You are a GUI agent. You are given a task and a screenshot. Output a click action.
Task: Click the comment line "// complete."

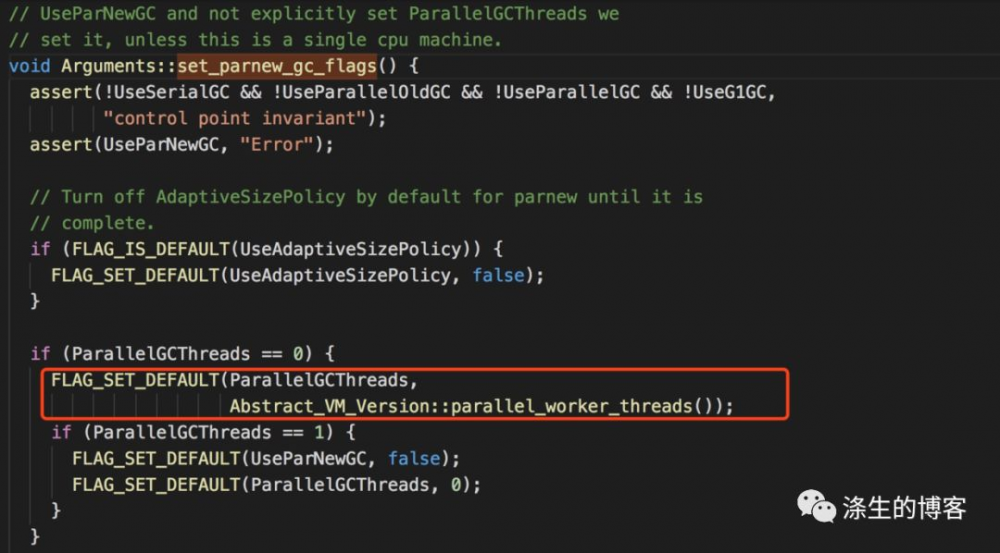(92, 223)
